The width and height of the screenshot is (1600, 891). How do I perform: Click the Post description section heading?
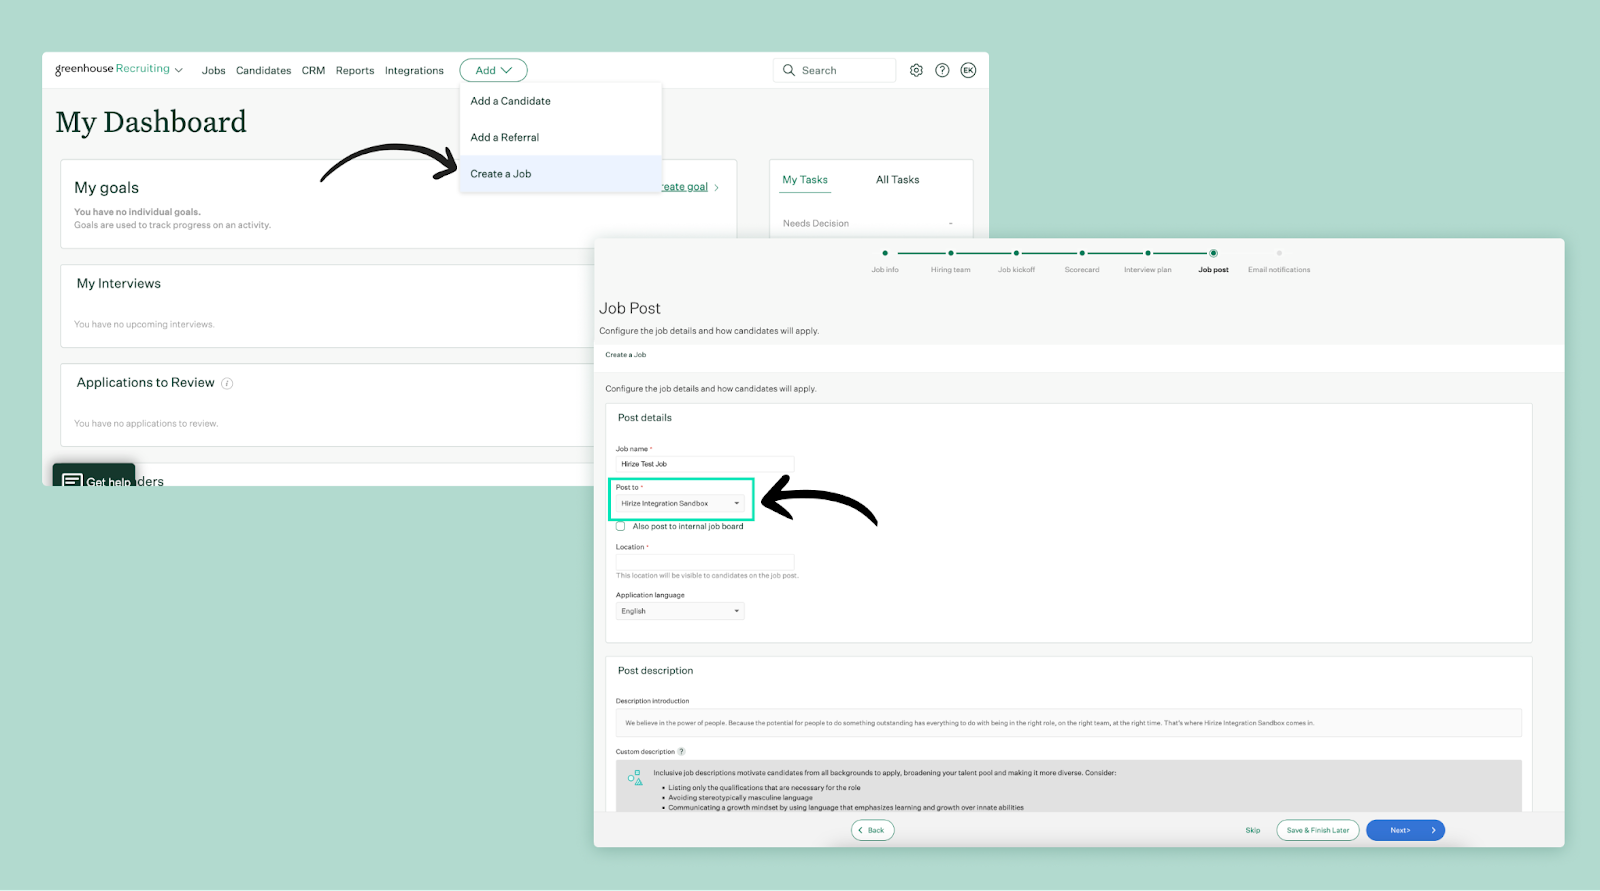tap(655, 671)
